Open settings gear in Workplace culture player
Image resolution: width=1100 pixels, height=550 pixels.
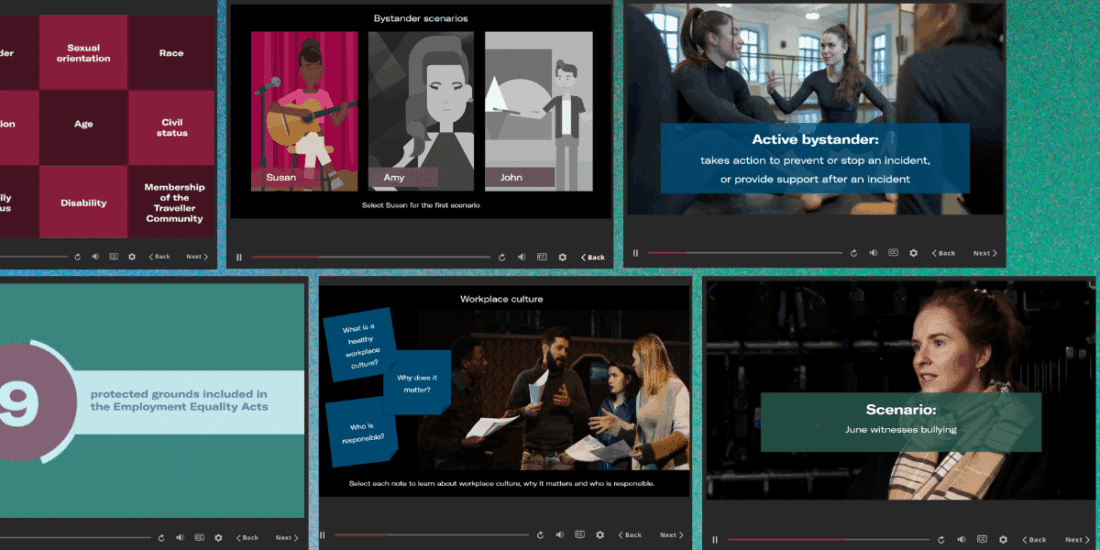pos(600,535)
